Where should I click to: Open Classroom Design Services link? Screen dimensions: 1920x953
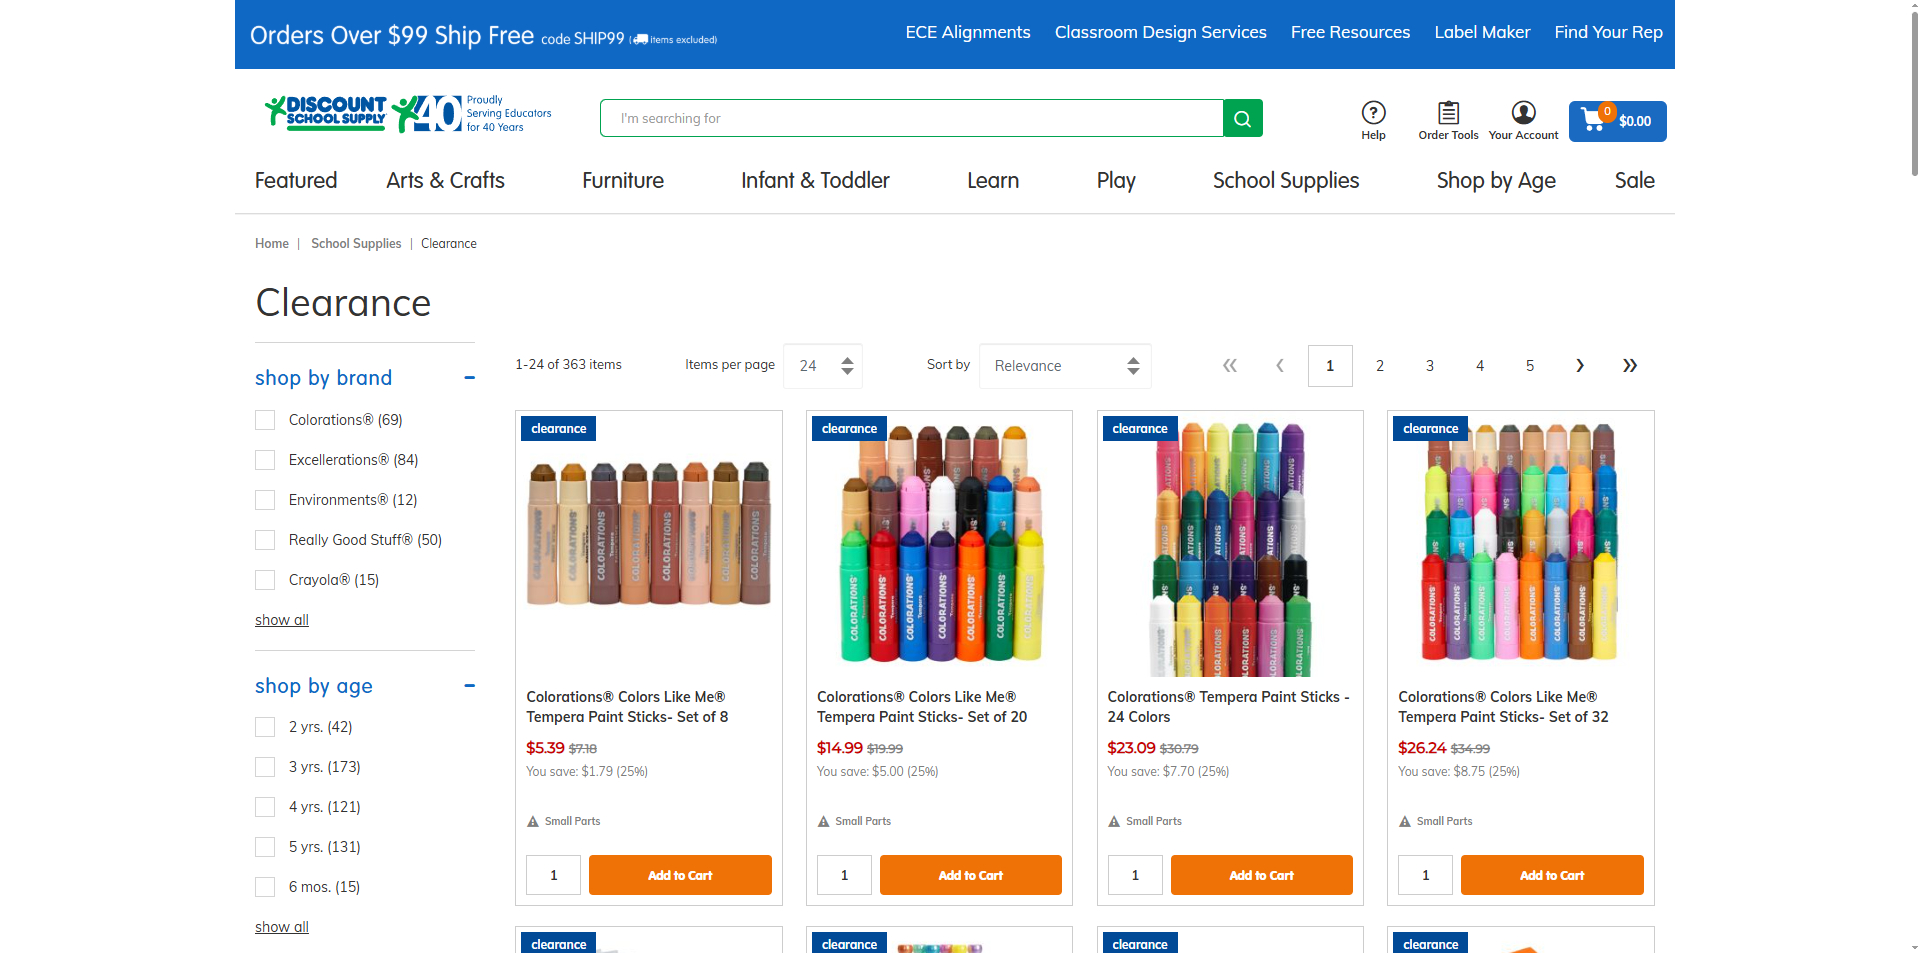[1161, 32]
